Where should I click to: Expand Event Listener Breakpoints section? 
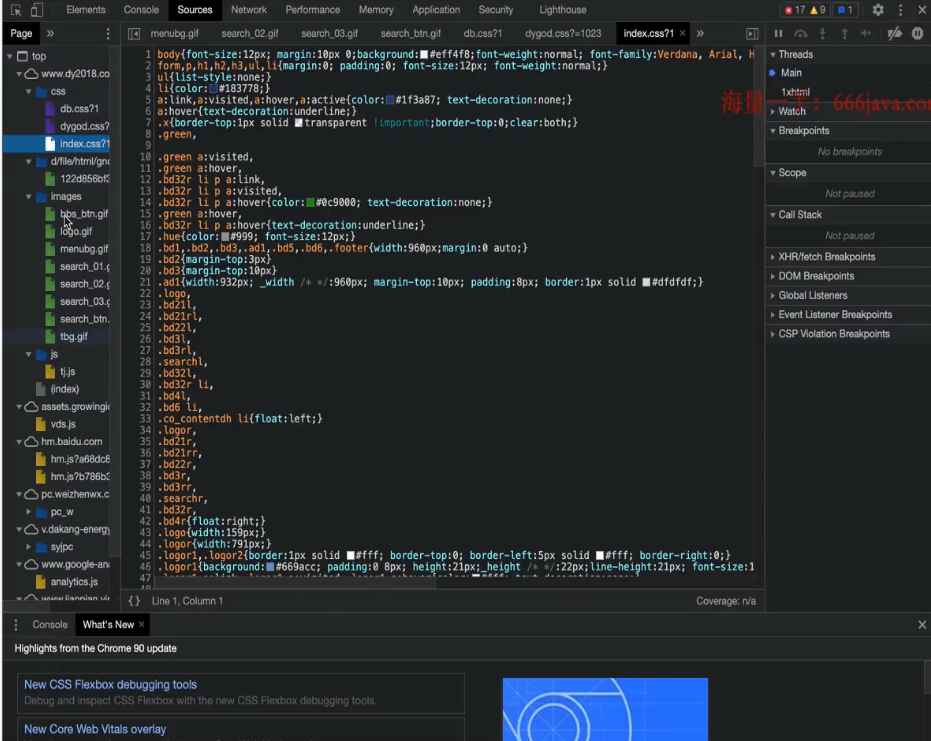(x=773, y=315)
